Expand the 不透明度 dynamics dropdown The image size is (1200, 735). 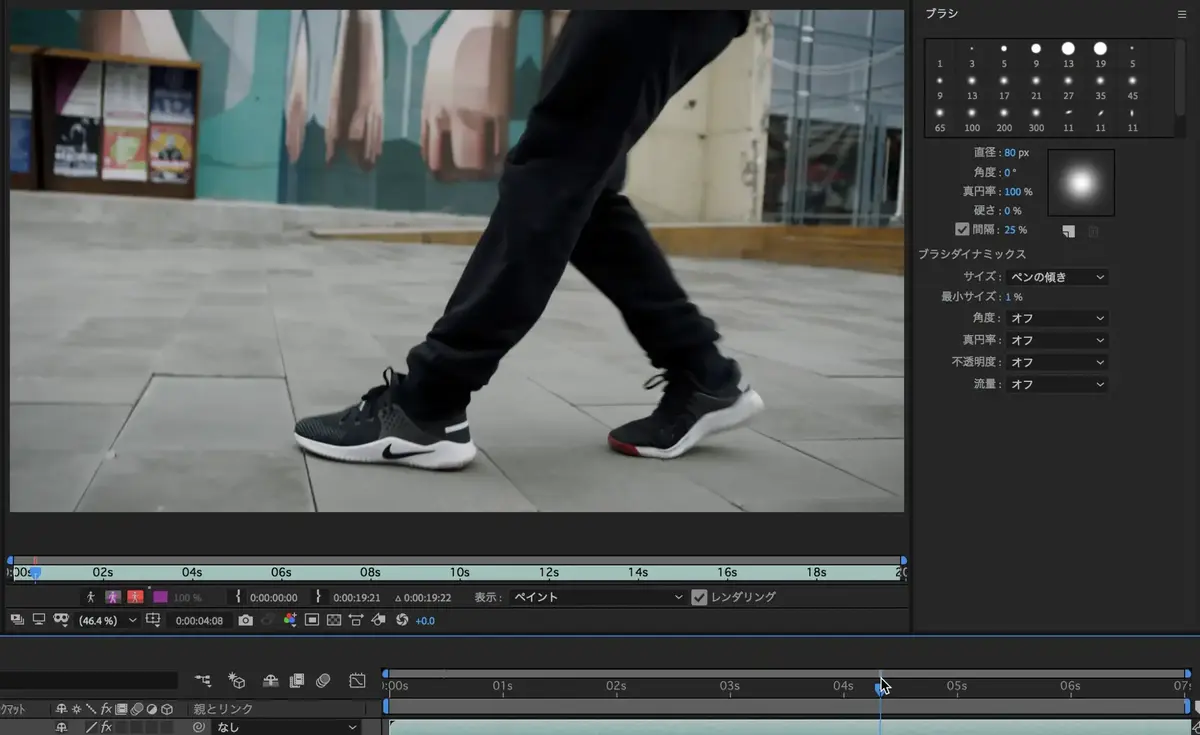pos(1057,362)
